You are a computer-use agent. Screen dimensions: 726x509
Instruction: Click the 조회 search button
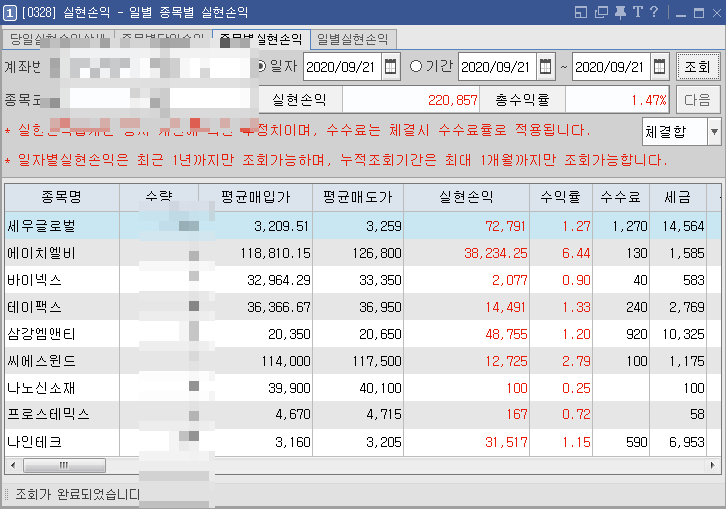(698, 67)
